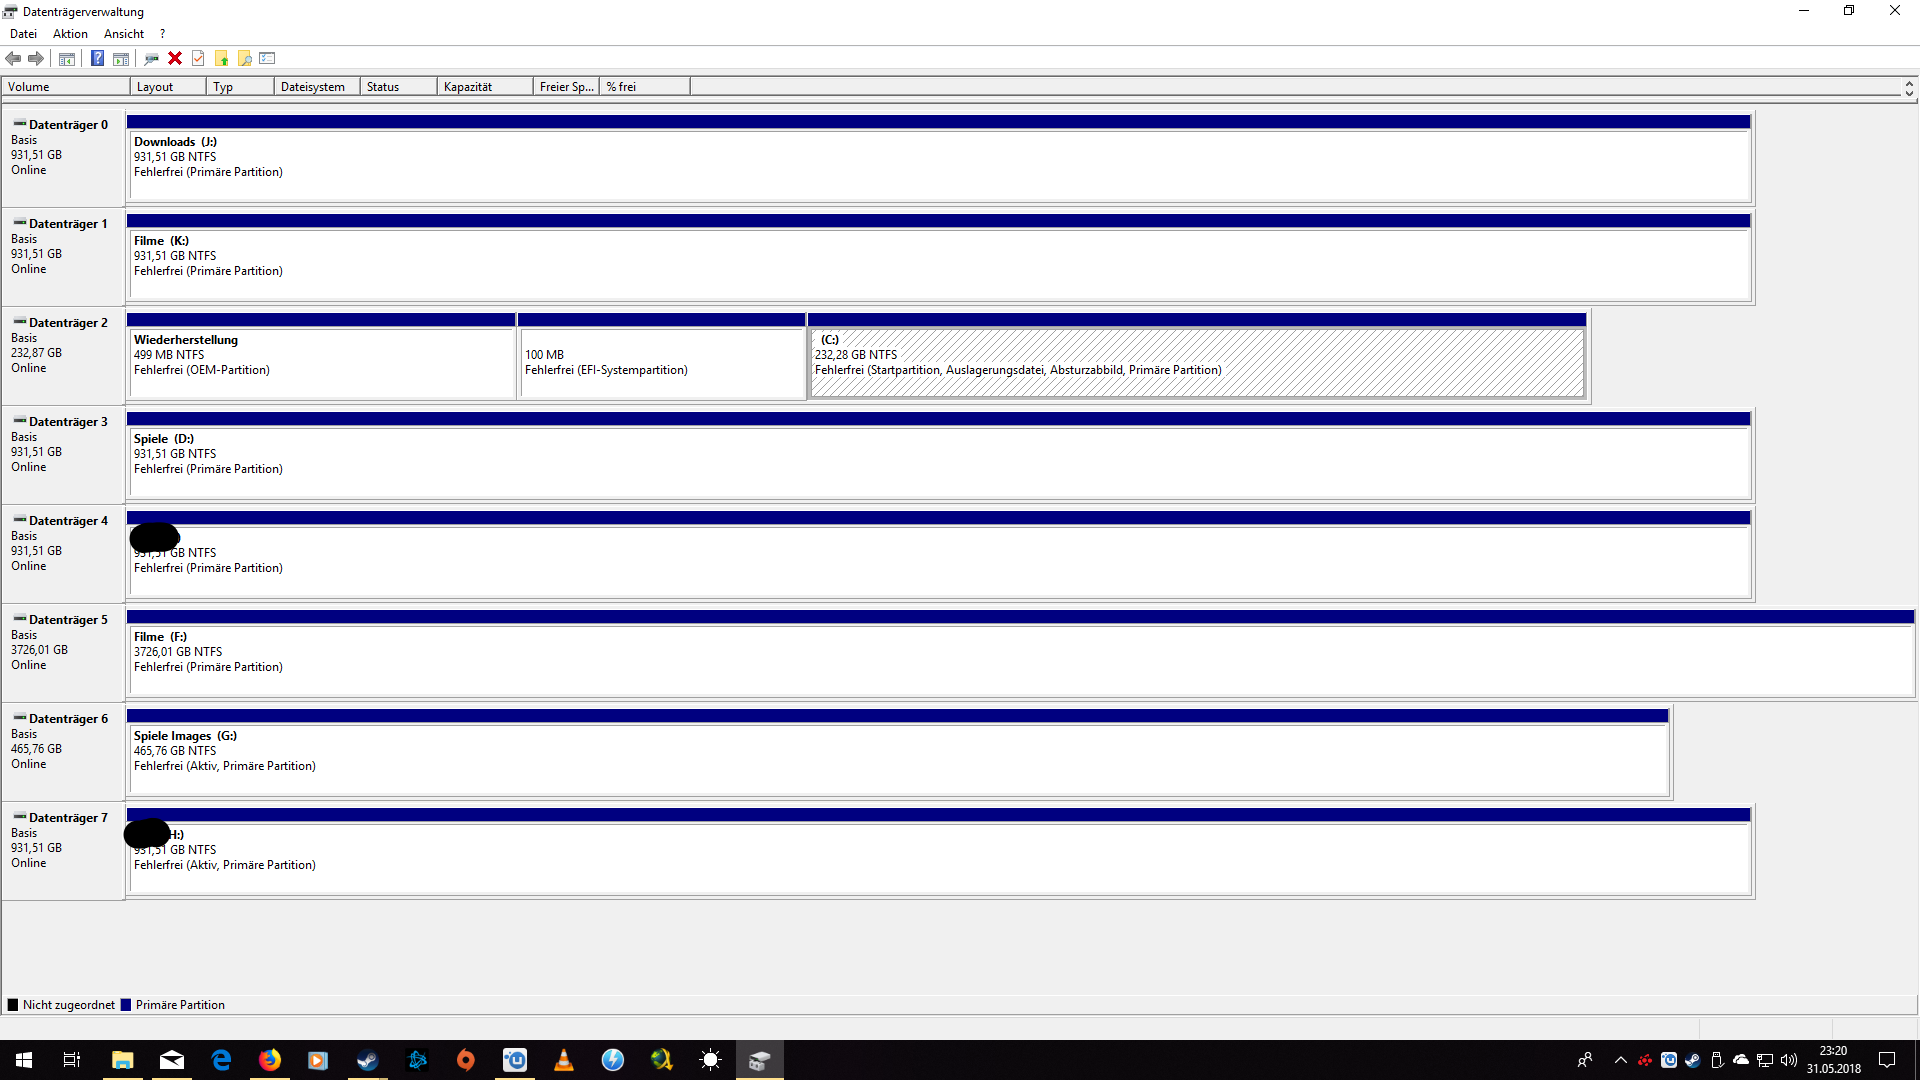Click the Forward arrow toolbar icon
Viewport: 1920px width, 1080px height.
click(x=36, y=58)
